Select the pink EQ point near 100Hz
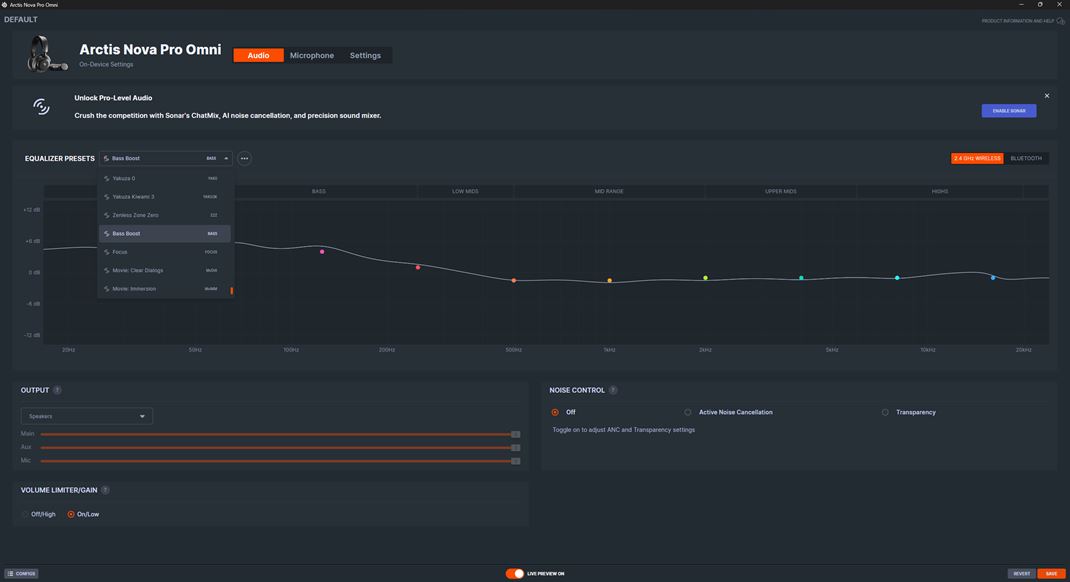The image size is (1070, 582). coord(322,252)
